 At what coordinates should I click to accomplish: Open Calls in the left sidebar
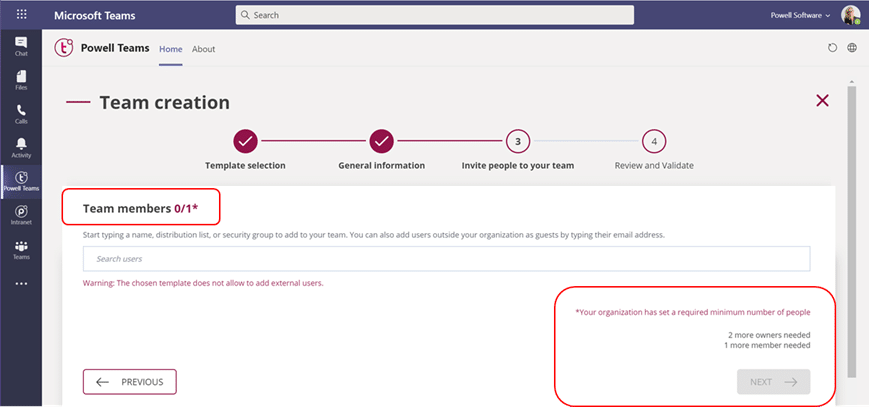21,114
